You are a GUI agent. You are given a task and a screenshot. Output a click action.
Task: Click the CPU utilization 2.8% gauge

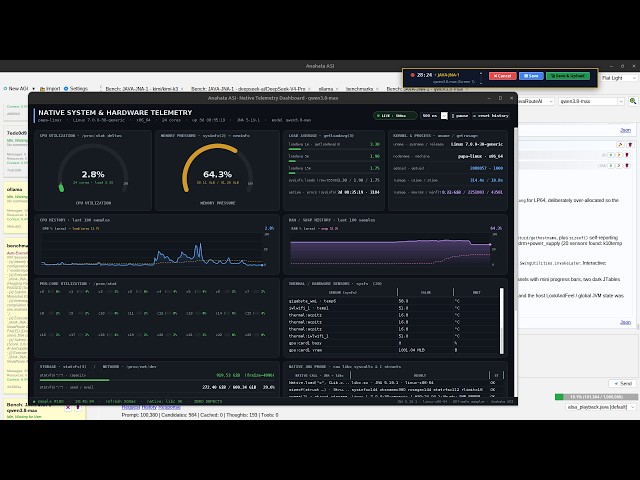click(93, 171)
